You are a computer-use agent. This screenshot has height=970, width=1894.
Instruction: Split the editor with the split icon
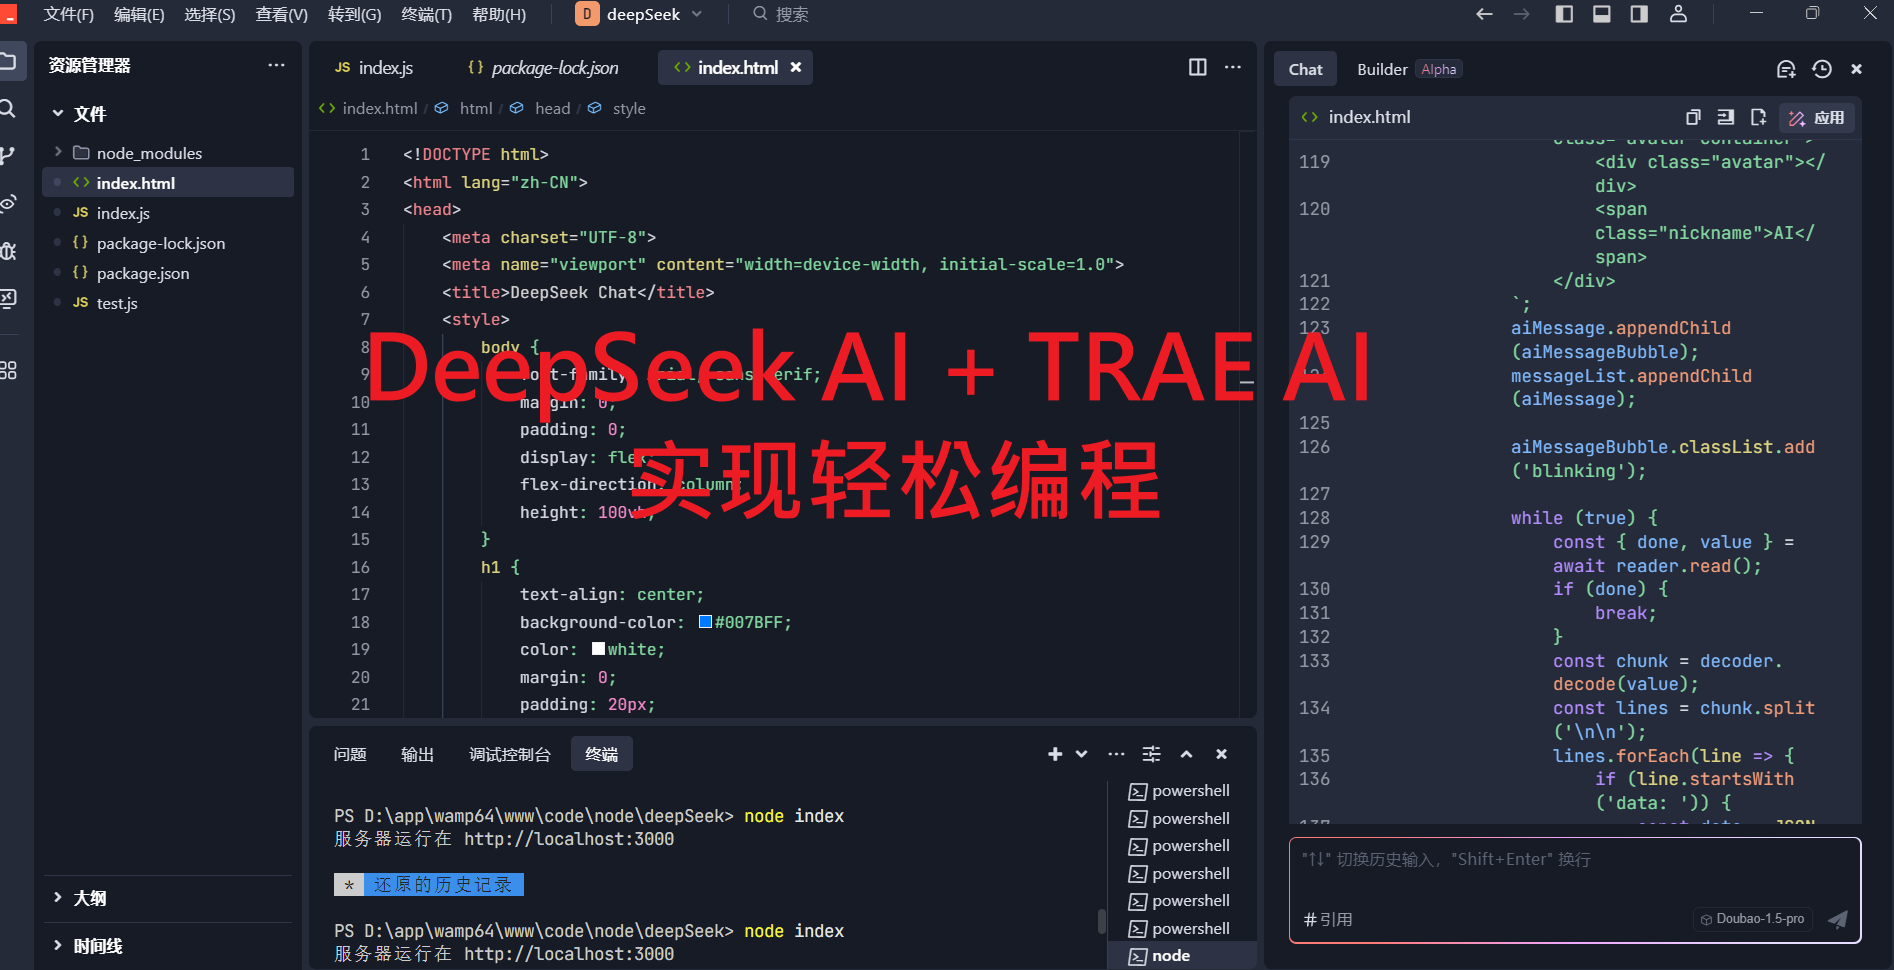click(x=1197, y=67)
